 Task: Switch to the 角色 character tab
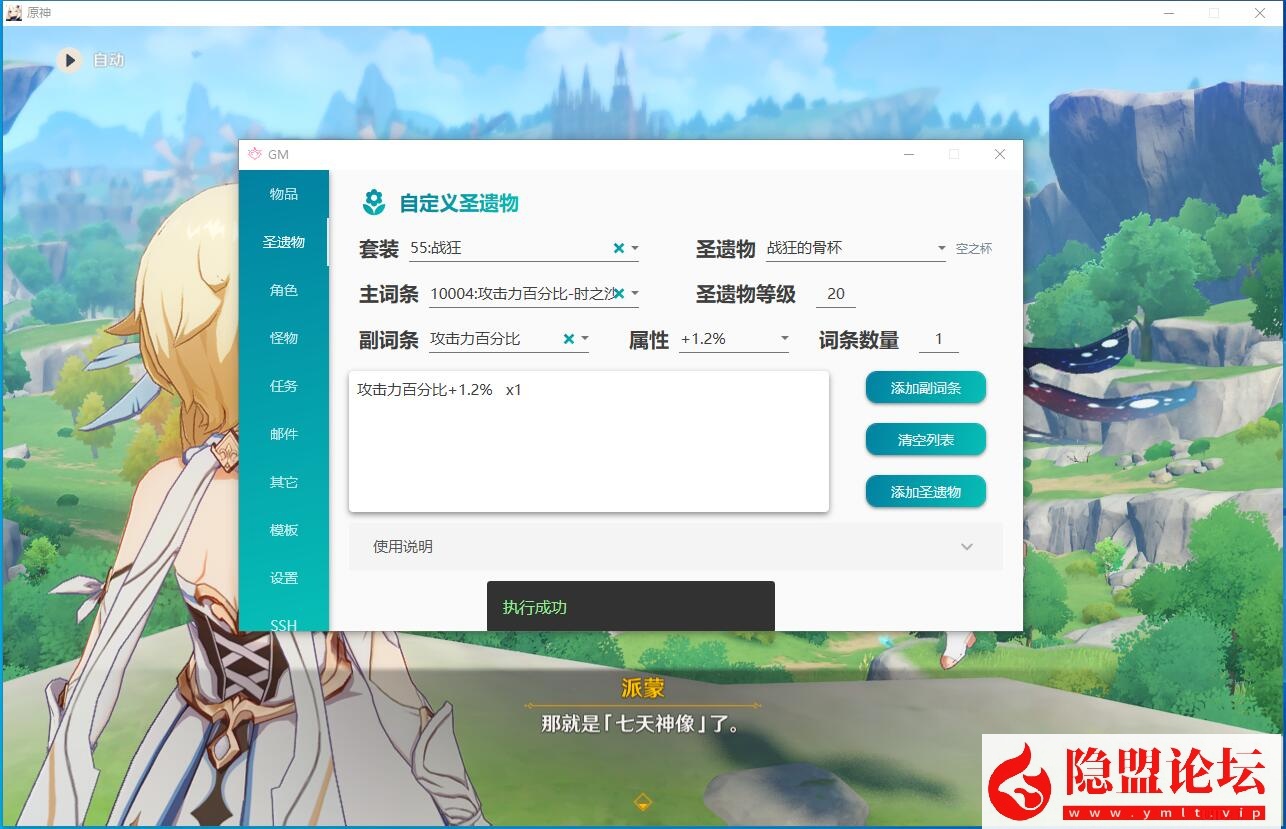[284, 290]
